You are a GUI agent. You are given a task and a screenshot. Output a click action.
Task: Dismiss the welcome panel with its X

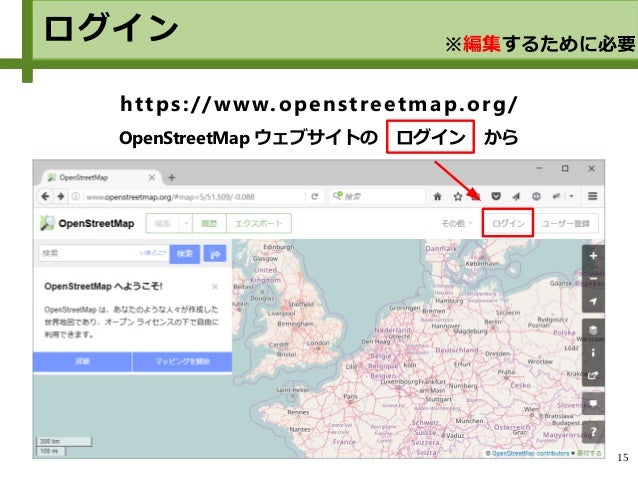point(215,287)
